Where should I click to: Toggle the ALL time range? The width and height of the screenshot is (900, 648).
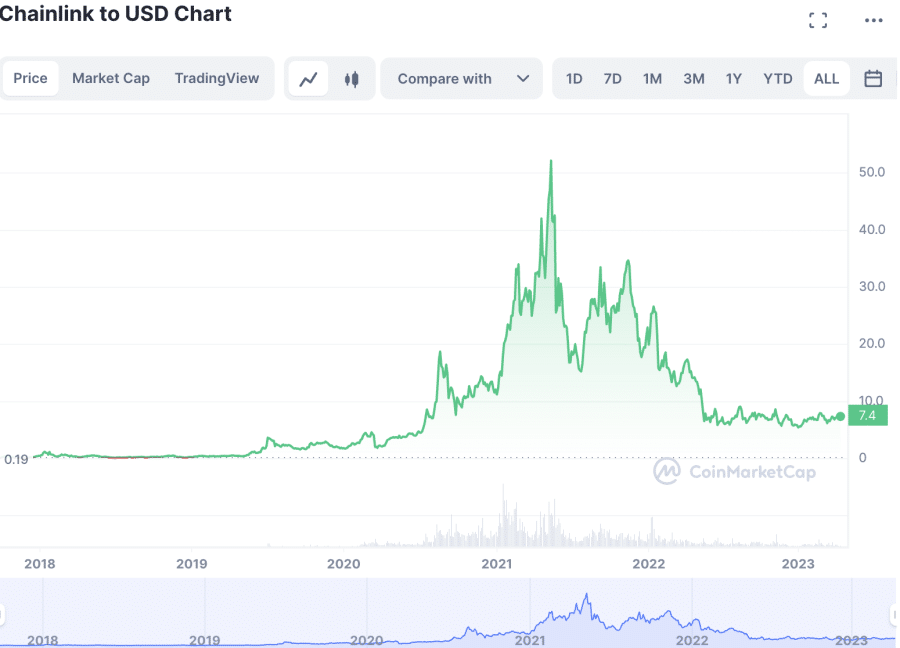tap(826, 78)
